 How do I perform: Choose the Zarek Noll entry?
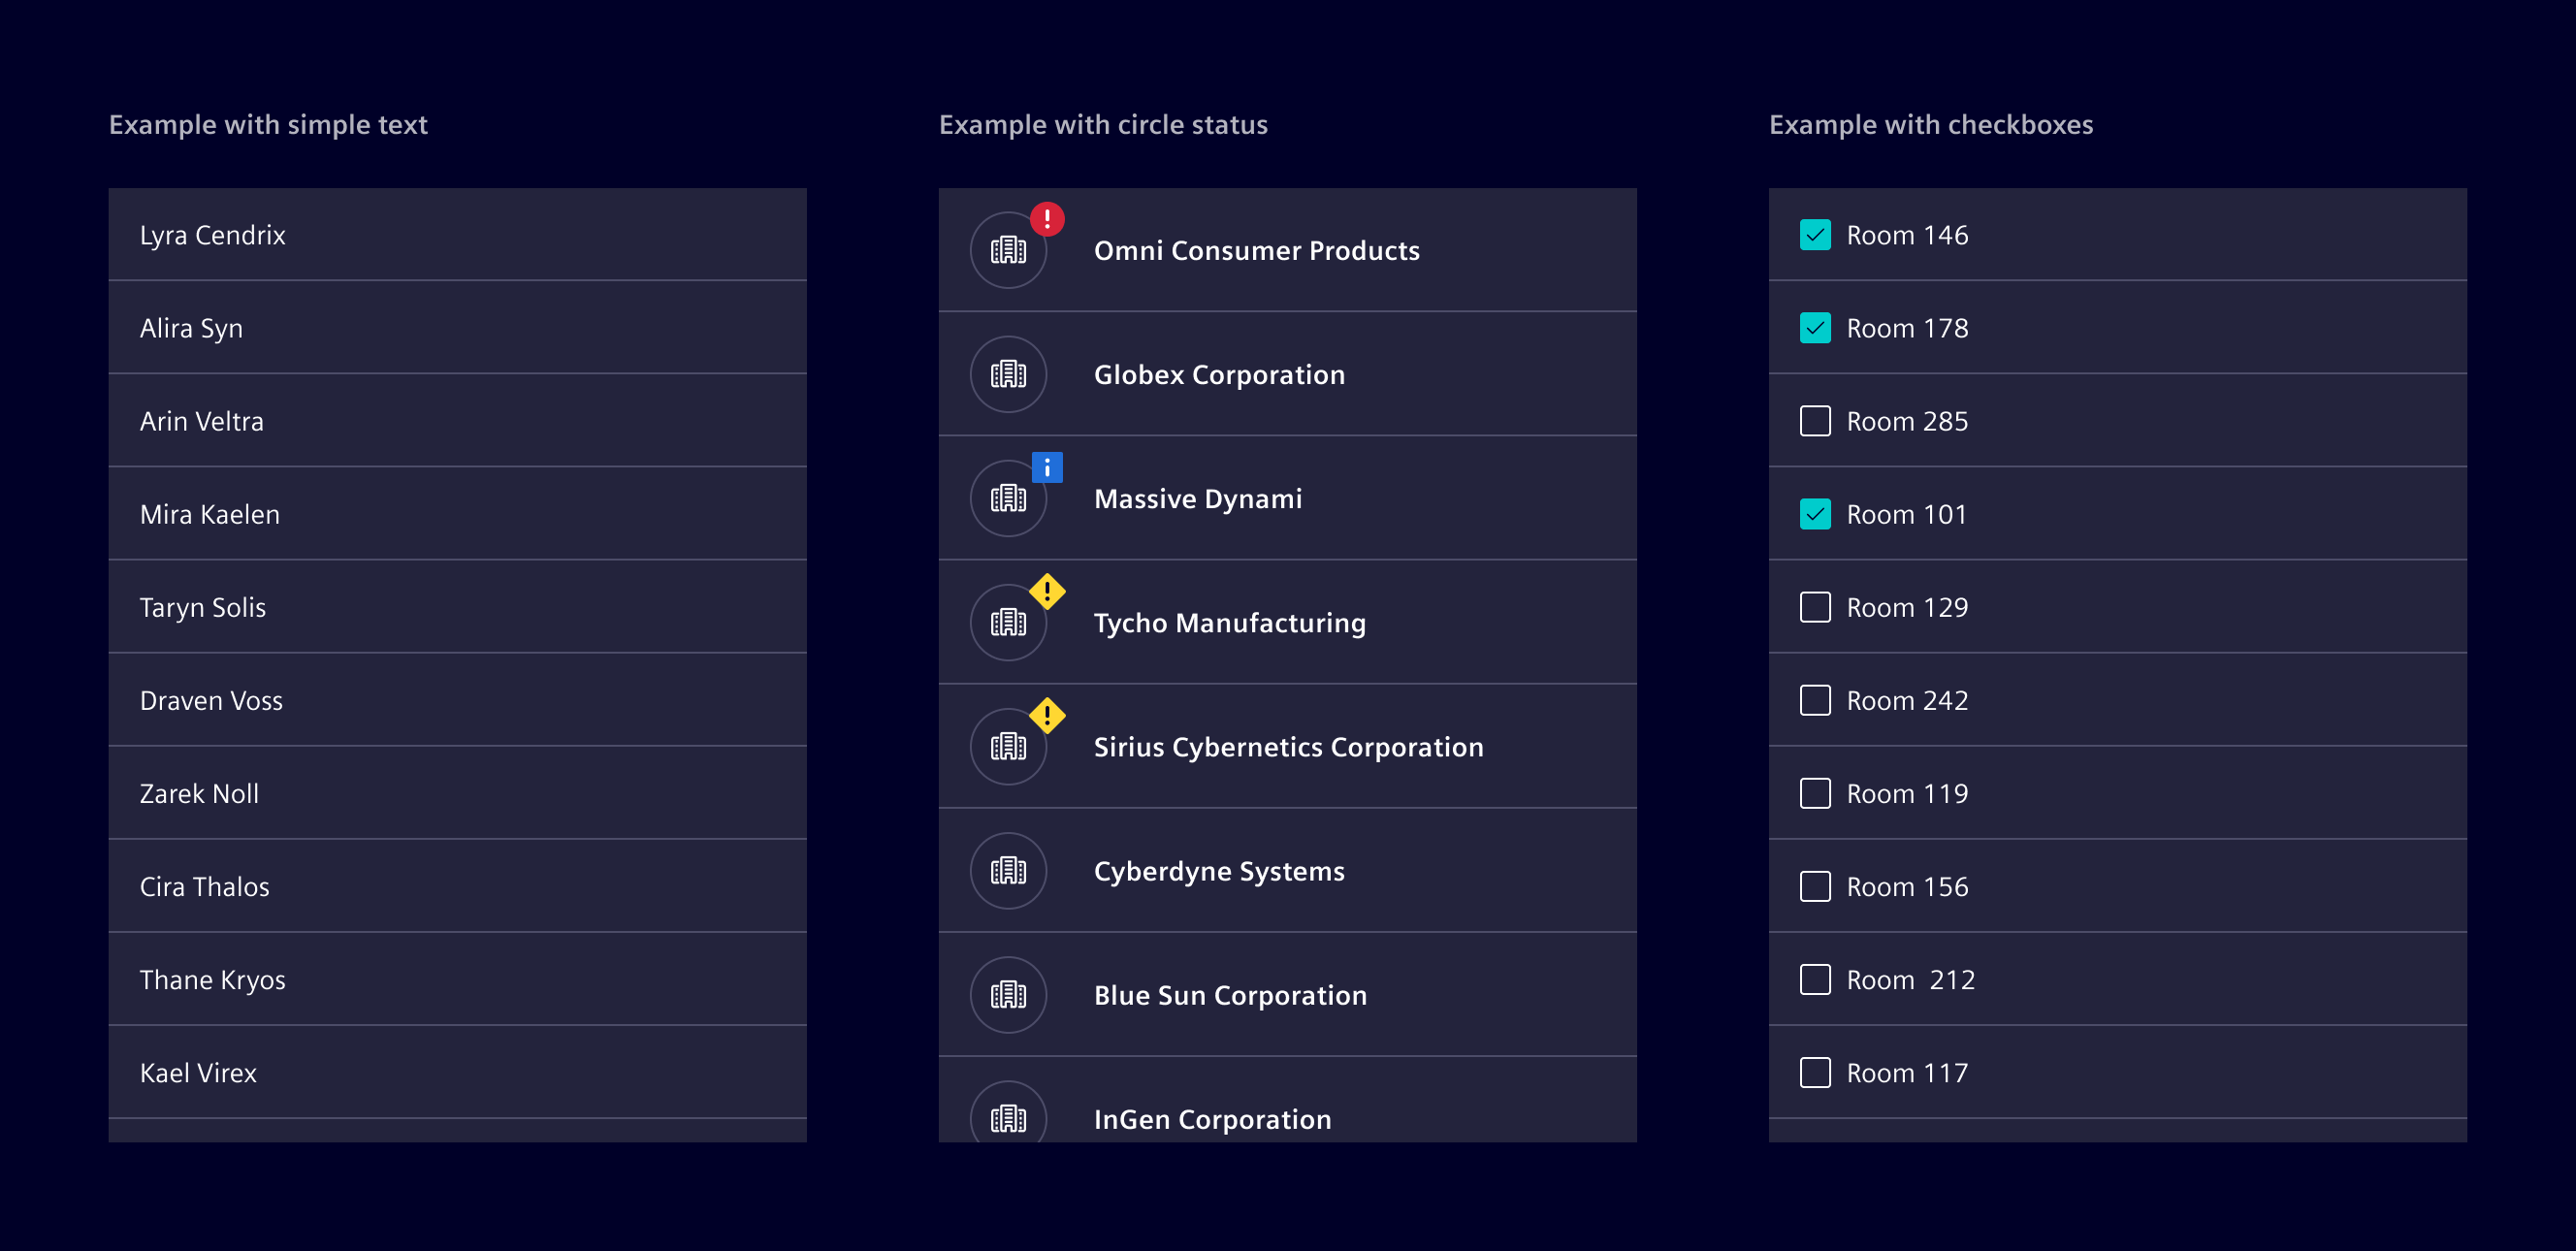pos(199,793)
